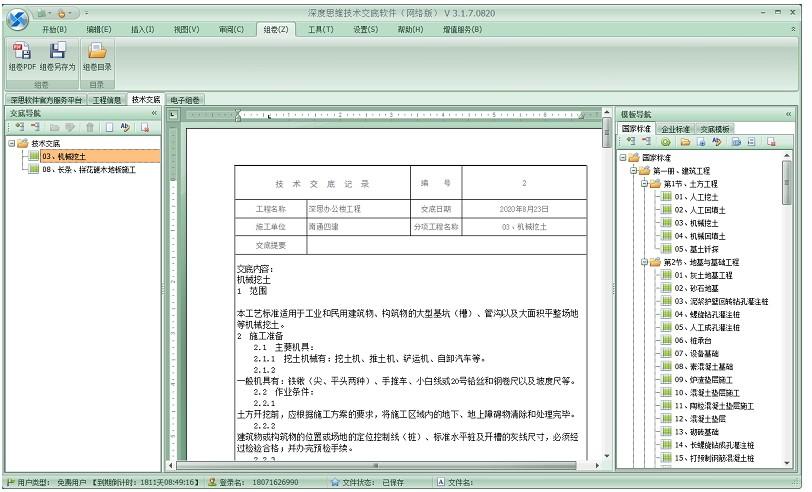Open the 设置(S) ribbon tab

tap(366, 30)
